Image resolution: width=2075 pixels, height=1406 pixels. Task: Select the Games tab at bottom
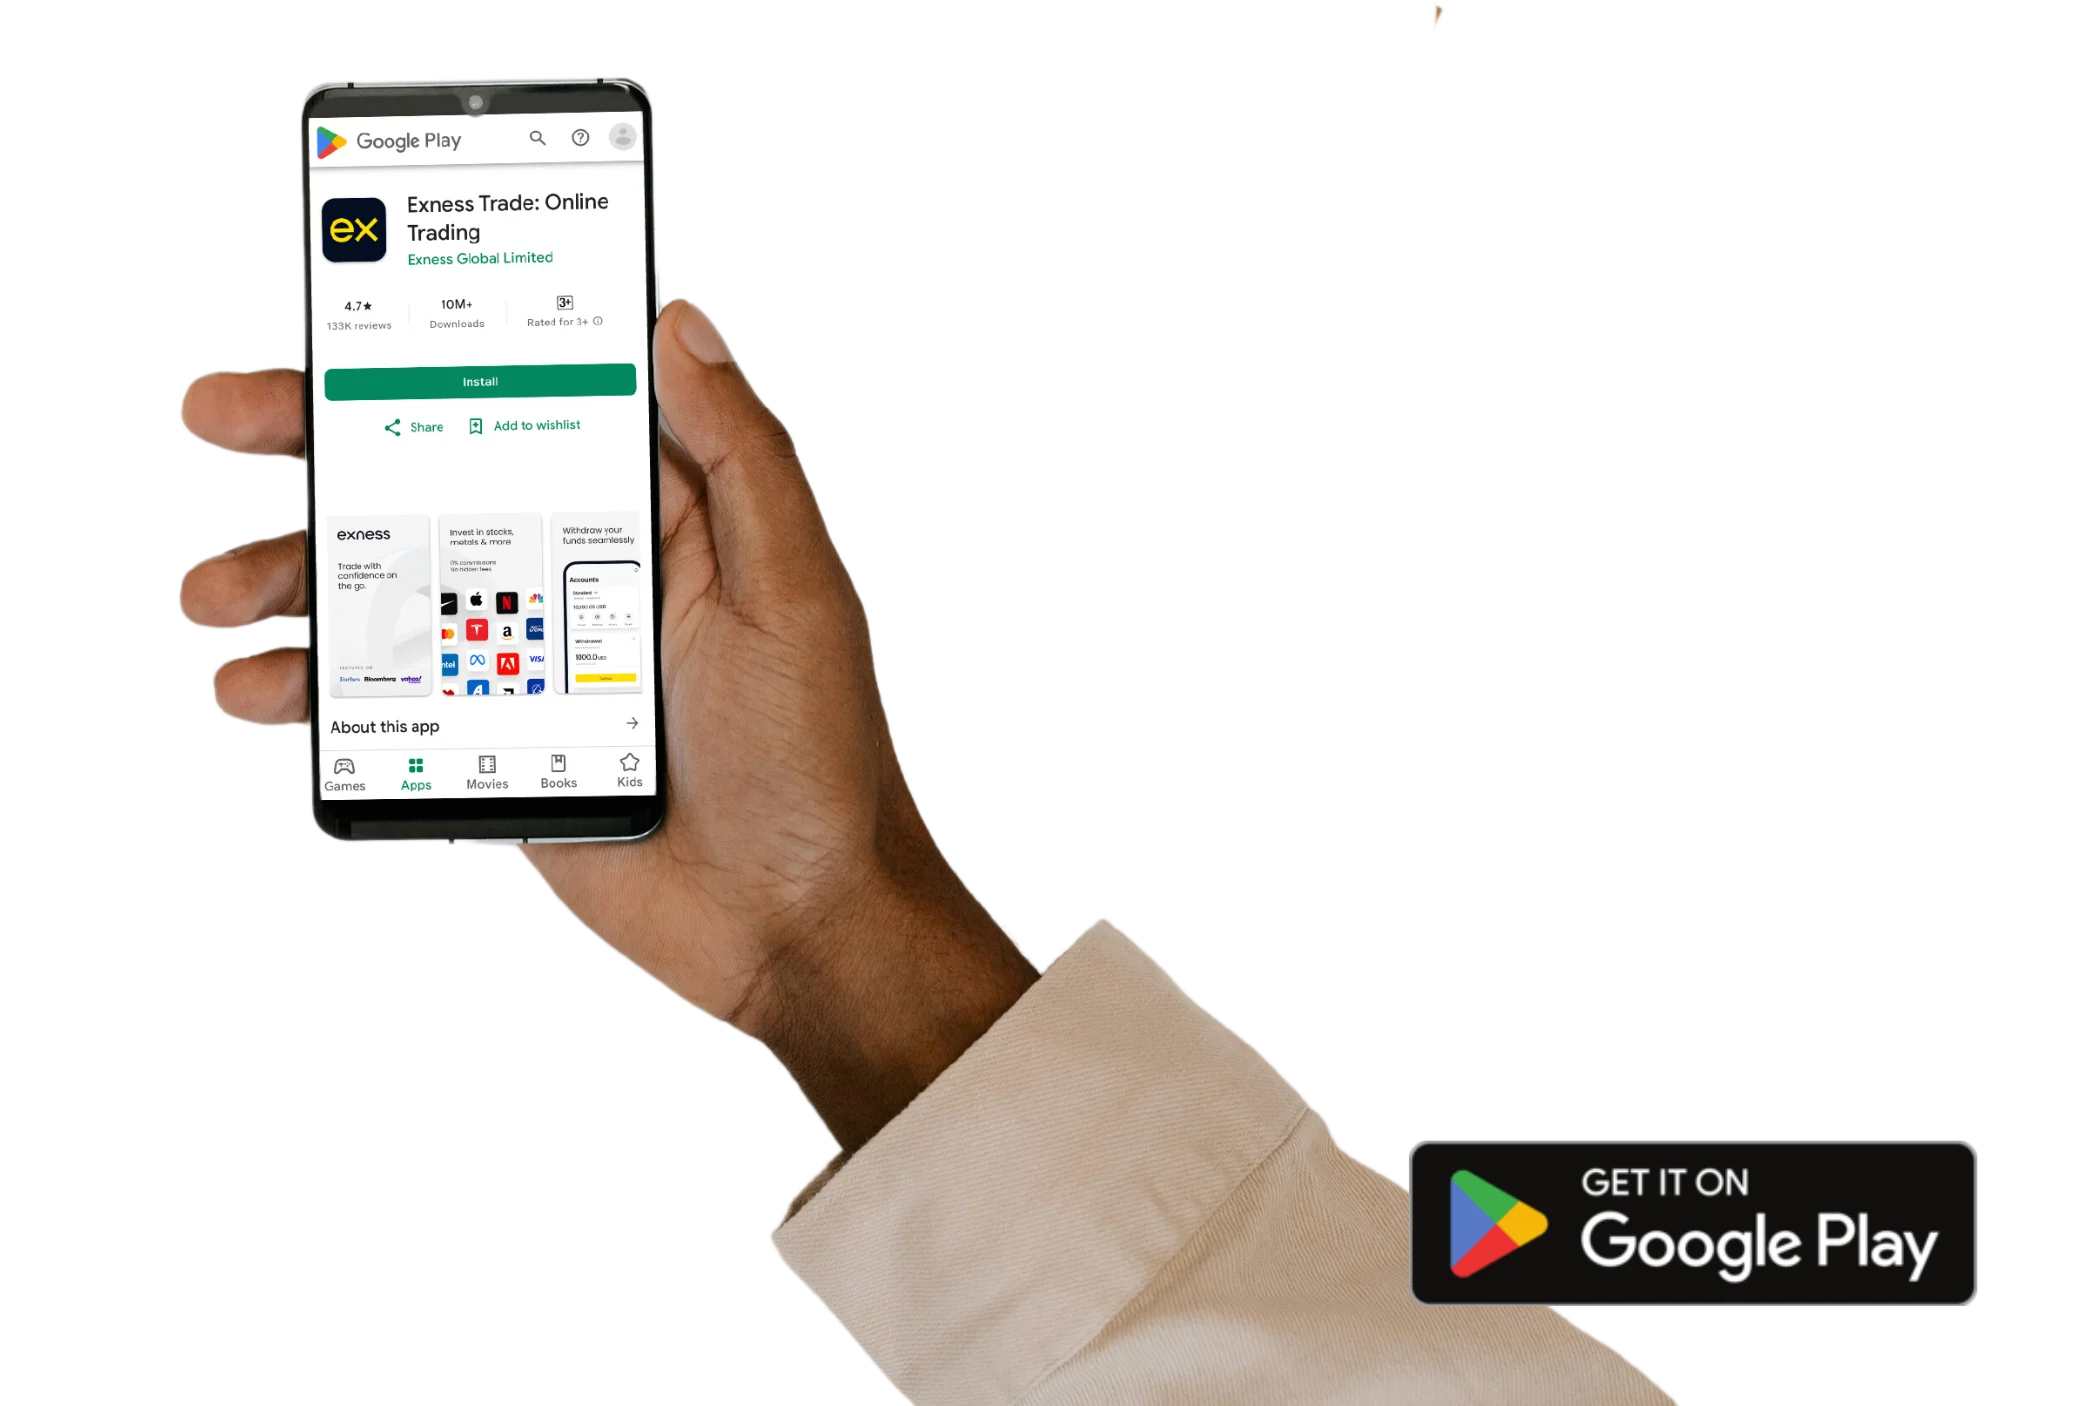click(345, 770)
